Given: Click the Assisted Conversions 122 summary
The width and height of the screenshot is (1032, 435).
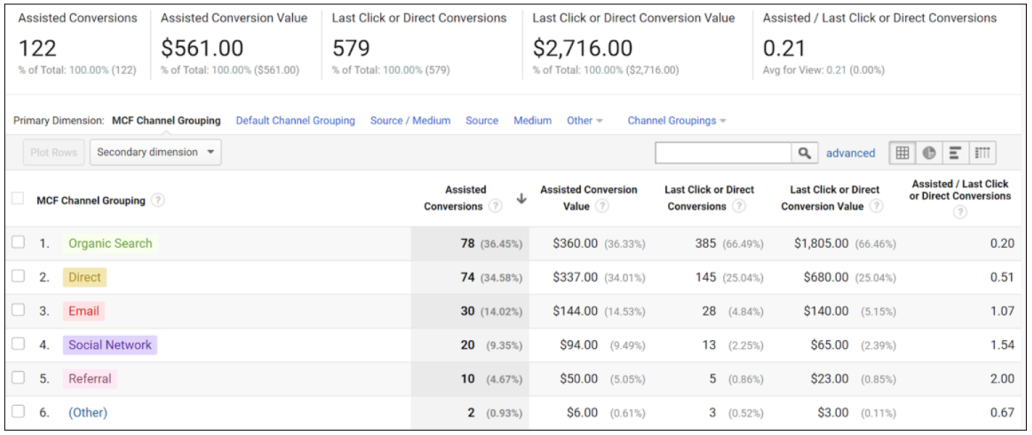Looking at the screenshot, I should pos(38,48).
